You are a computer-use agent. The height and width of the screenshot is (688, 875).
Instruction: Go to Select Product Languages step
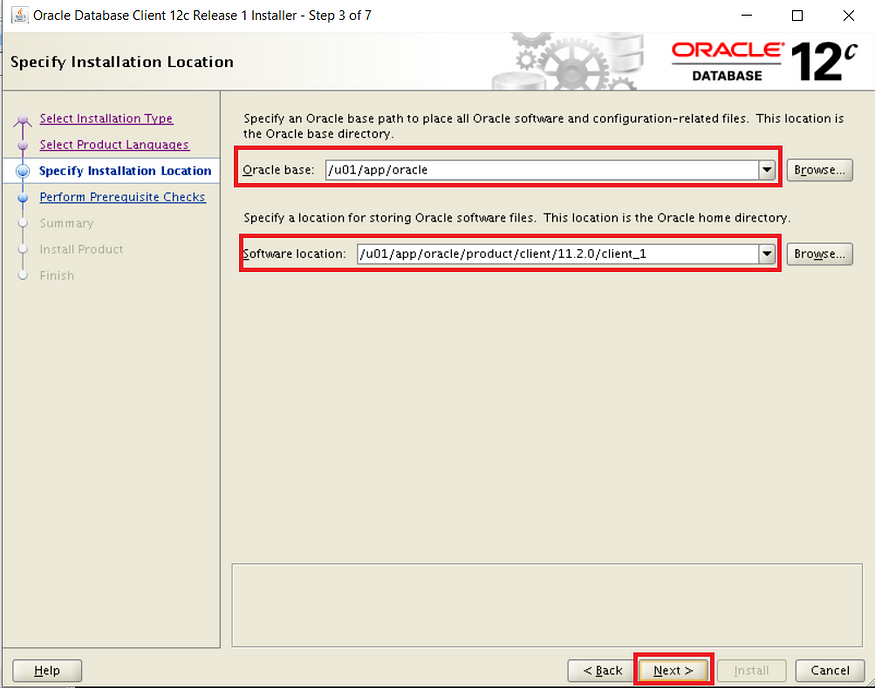114,145
